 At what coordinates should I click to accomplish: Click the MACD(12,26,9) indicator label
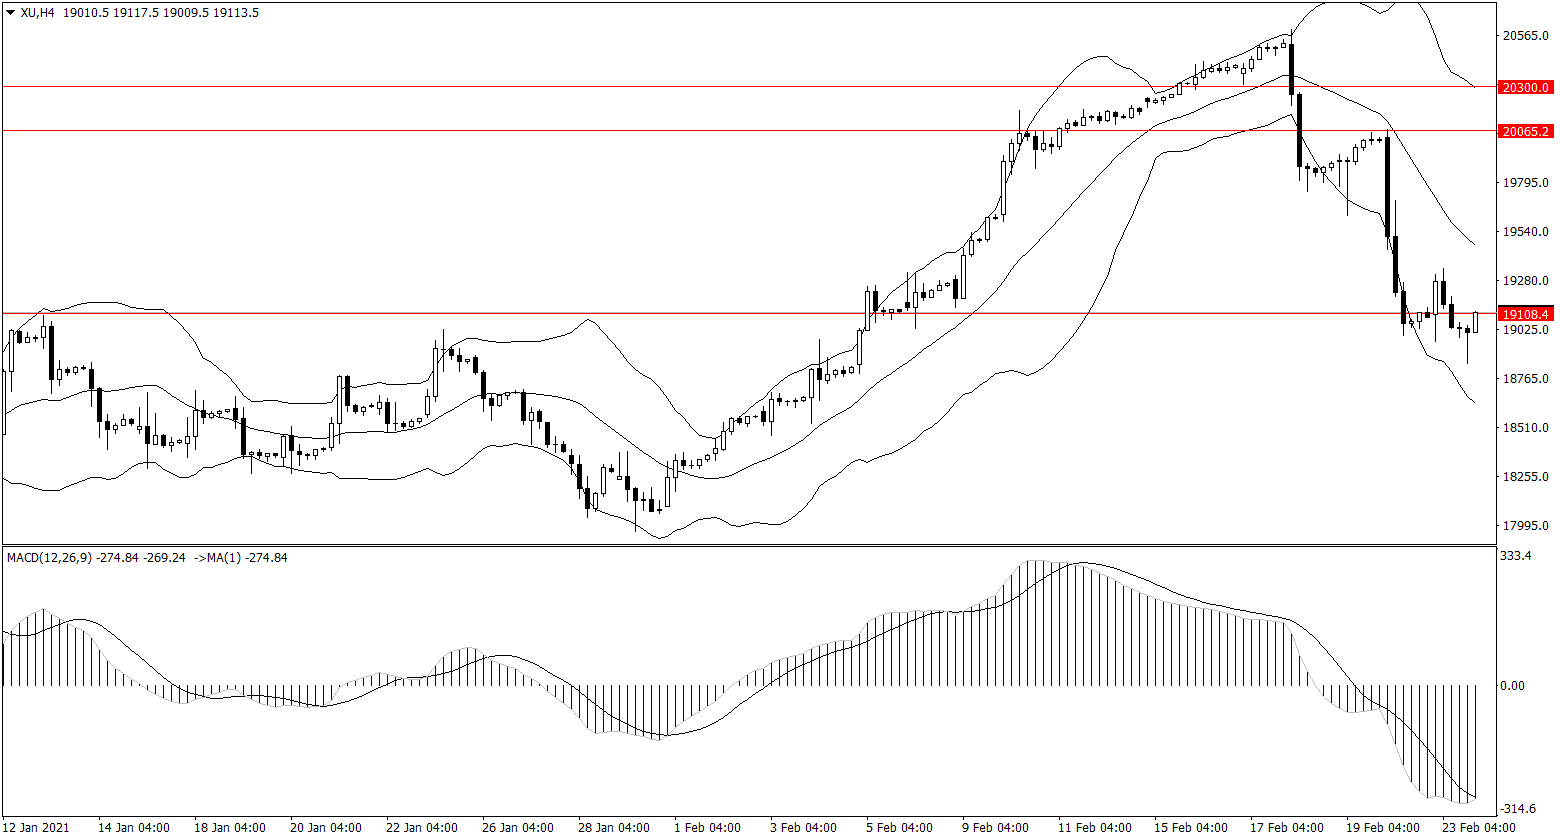click(x=55, y=557)
